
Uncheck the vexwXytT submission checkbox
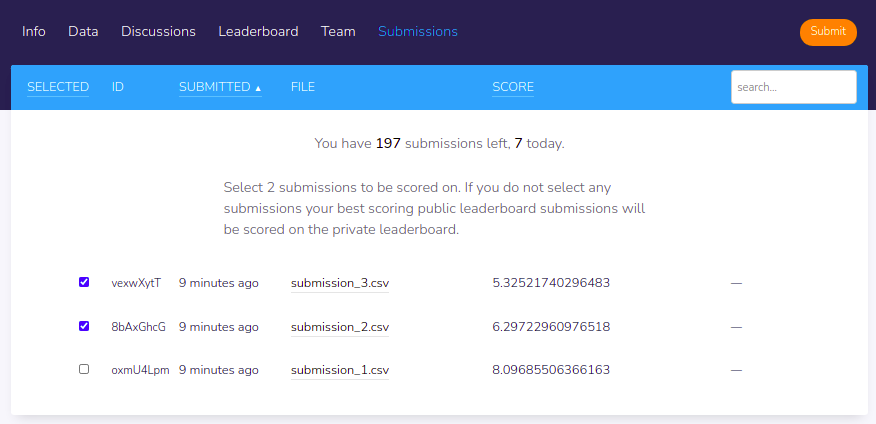(84, 282)
